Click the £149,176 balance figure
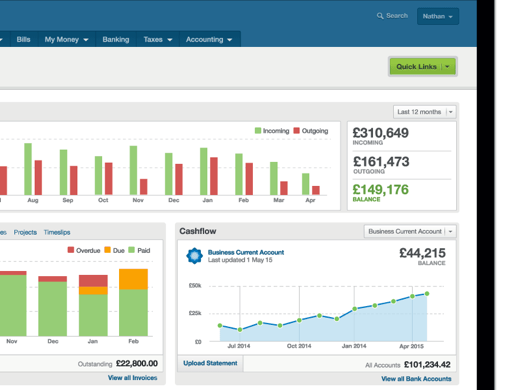Screen dimensions: 520x390 click(x=381, y=190)
